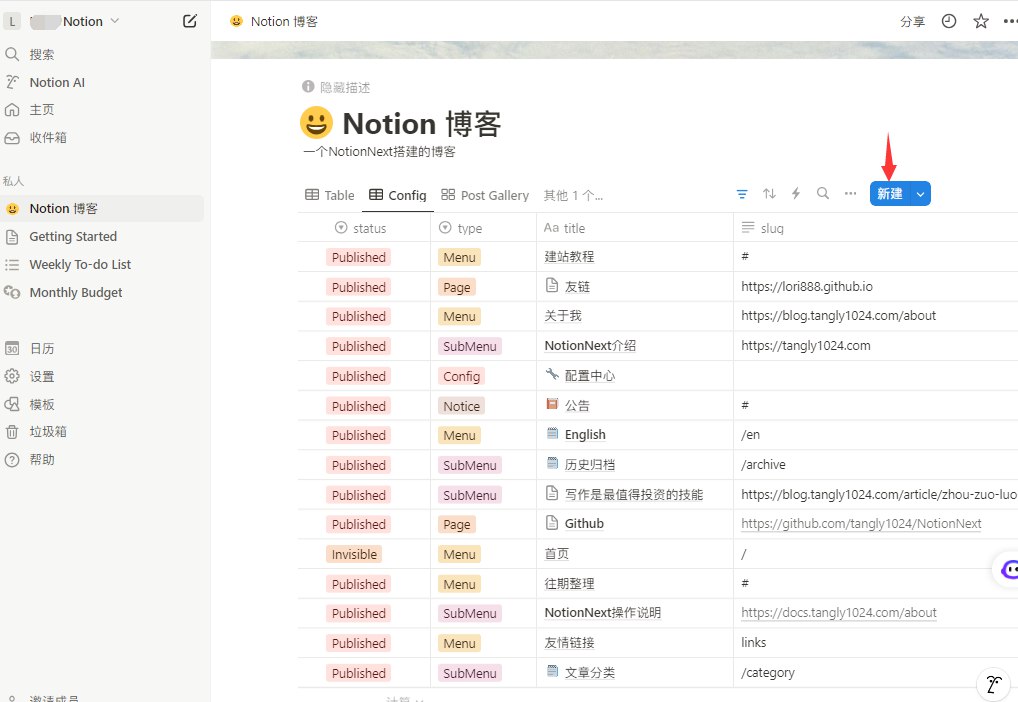Image resolution: width=1018 pixels, height=702 pixels.
Task: Open the 友链 page icon
Action: (x=552, y=286)
